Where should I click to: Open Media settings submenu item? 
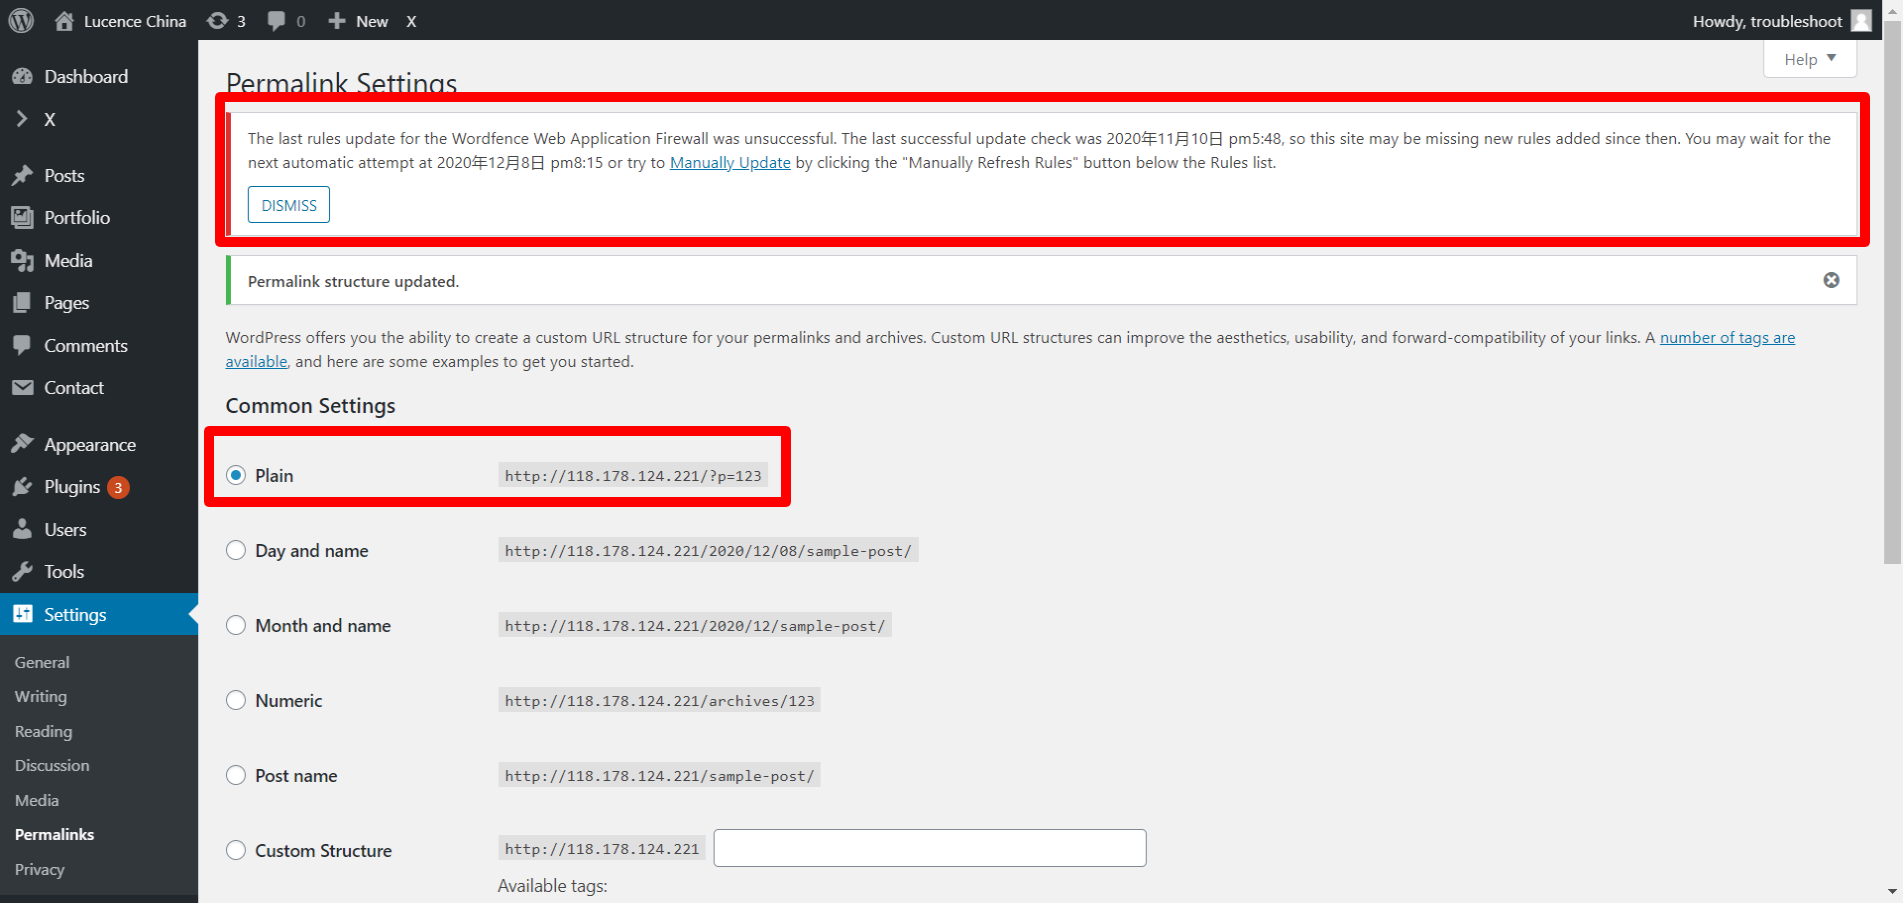click(37, 800)
